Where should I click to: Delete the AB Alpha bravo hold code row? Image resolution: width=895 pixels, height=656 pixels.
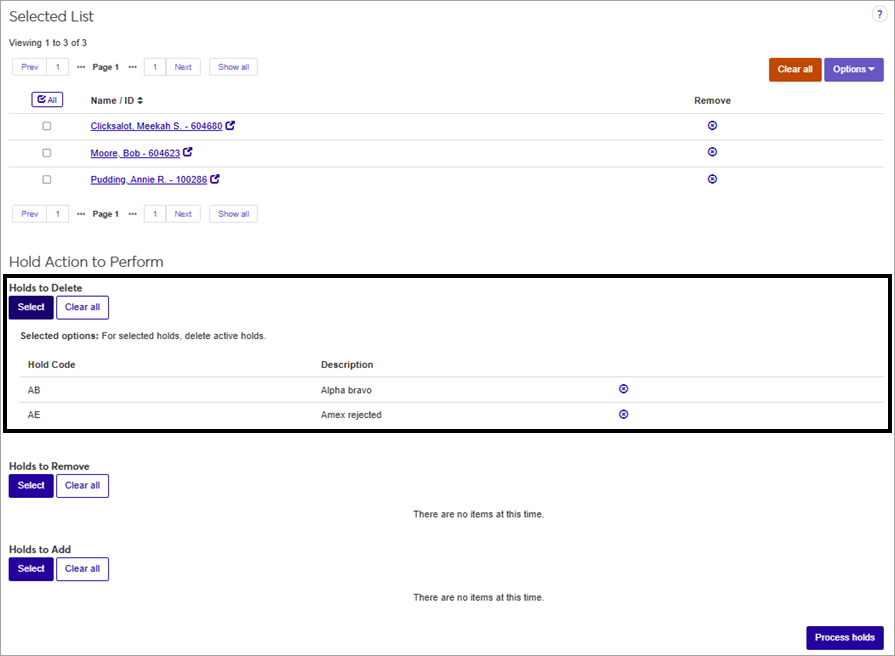[623, 389]
